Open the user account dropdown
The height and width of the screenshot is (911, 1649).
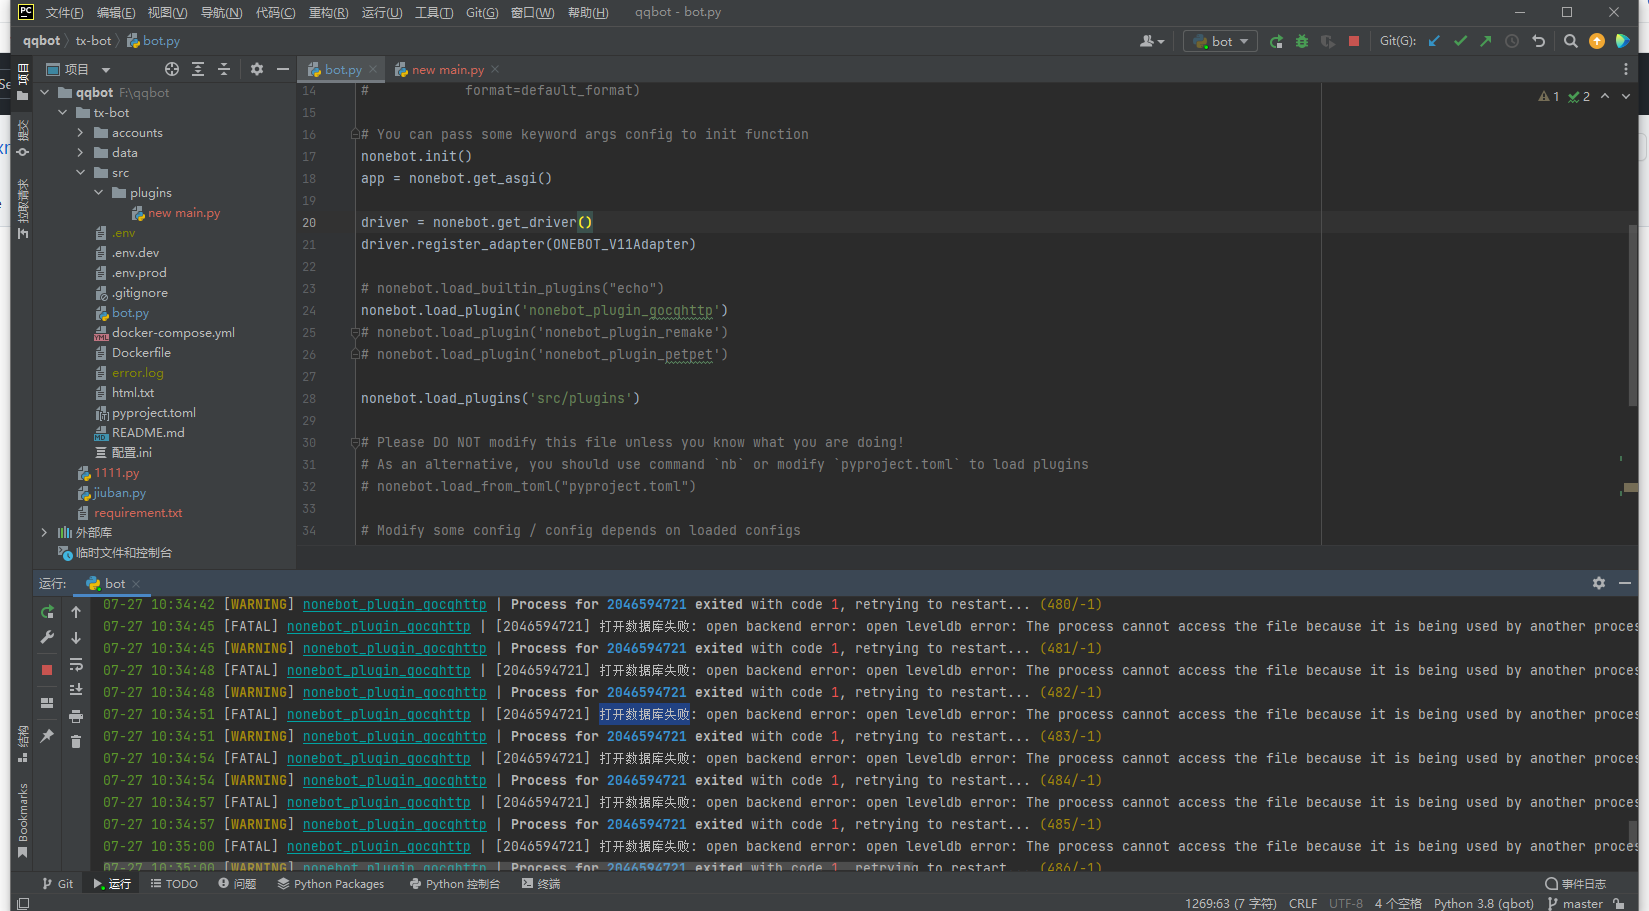1152,41
